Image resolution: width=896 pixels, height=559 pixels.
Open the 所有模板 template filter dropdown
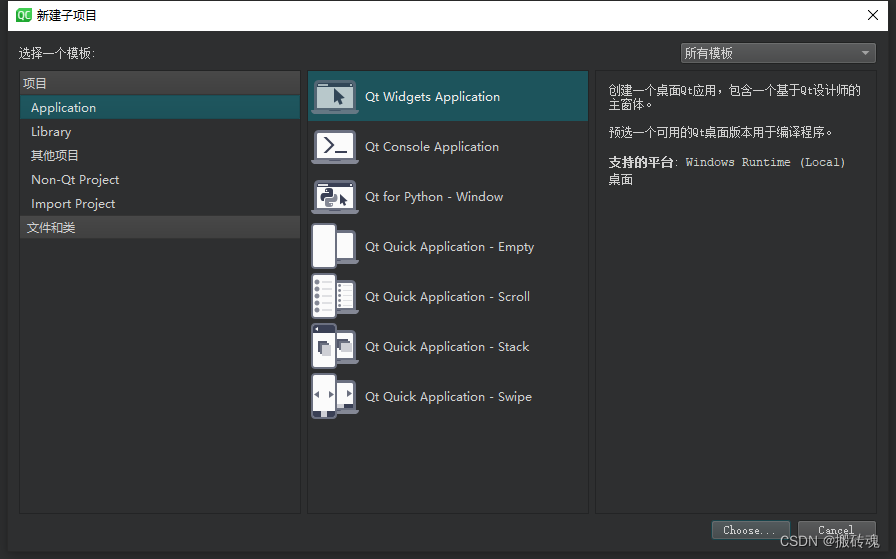pyautogui.click(x=778, y=53)
